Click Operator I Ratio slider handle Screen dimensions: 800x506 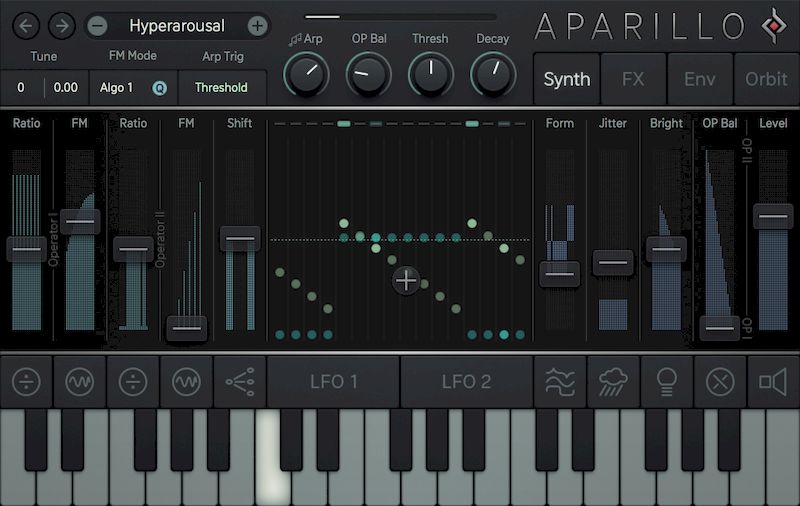pos(27,249)
